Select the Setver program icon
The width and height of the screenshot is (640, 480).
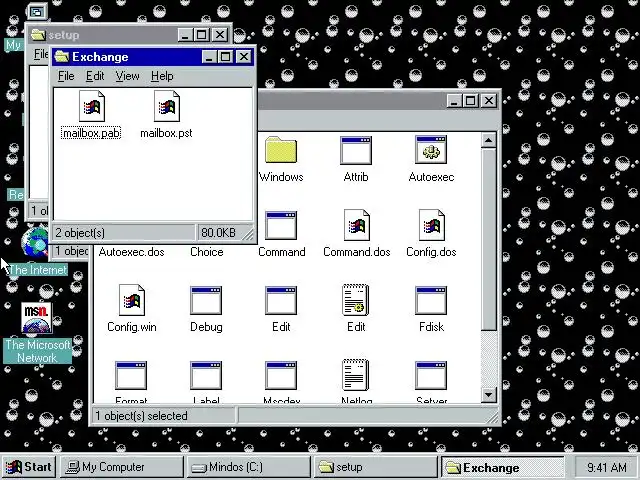pos(431,376)
